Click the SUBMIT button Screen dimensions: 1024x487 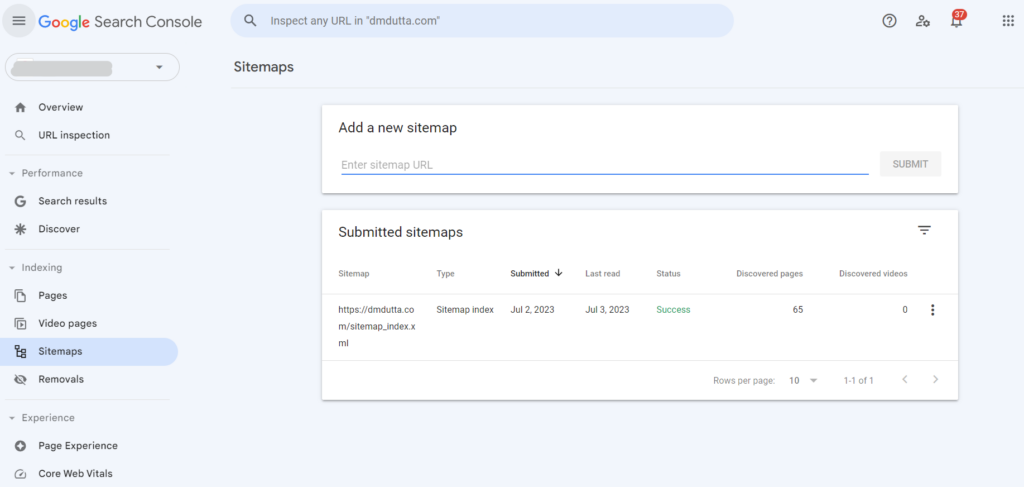(x=910, y=164)
